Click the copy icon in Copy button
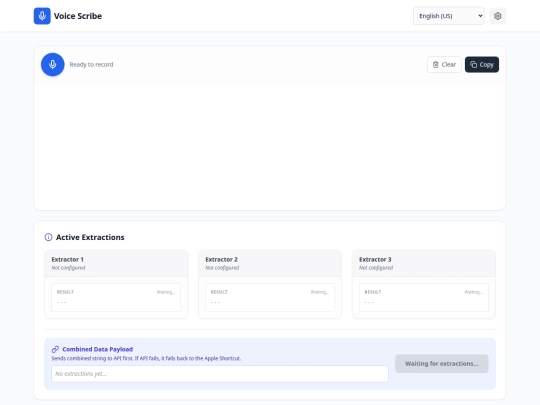Image resolution: width=540 pixels, height=405 pixels. click(474, 64)
